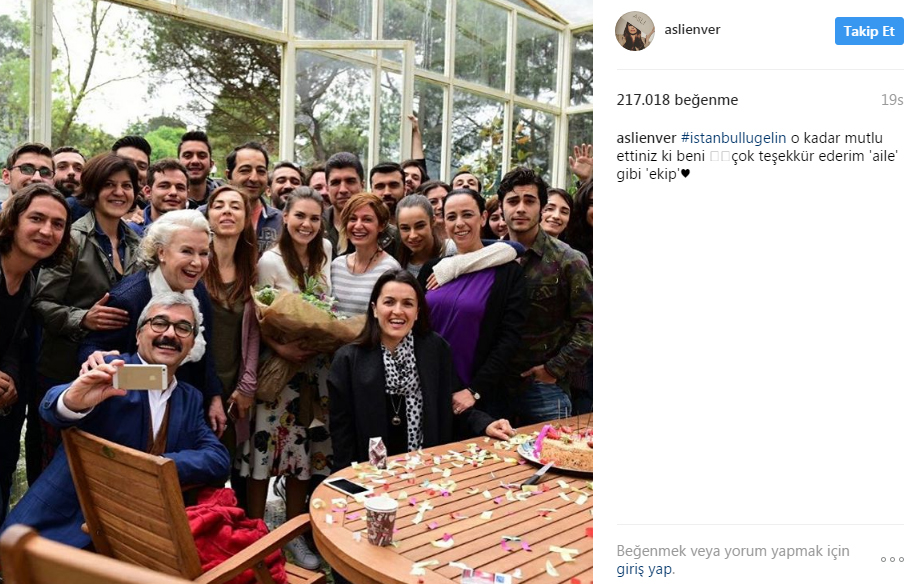921x584 pixels.
Task: Follow the account with Takip Et
Action: pyautogui.click(x=869, y=31)
